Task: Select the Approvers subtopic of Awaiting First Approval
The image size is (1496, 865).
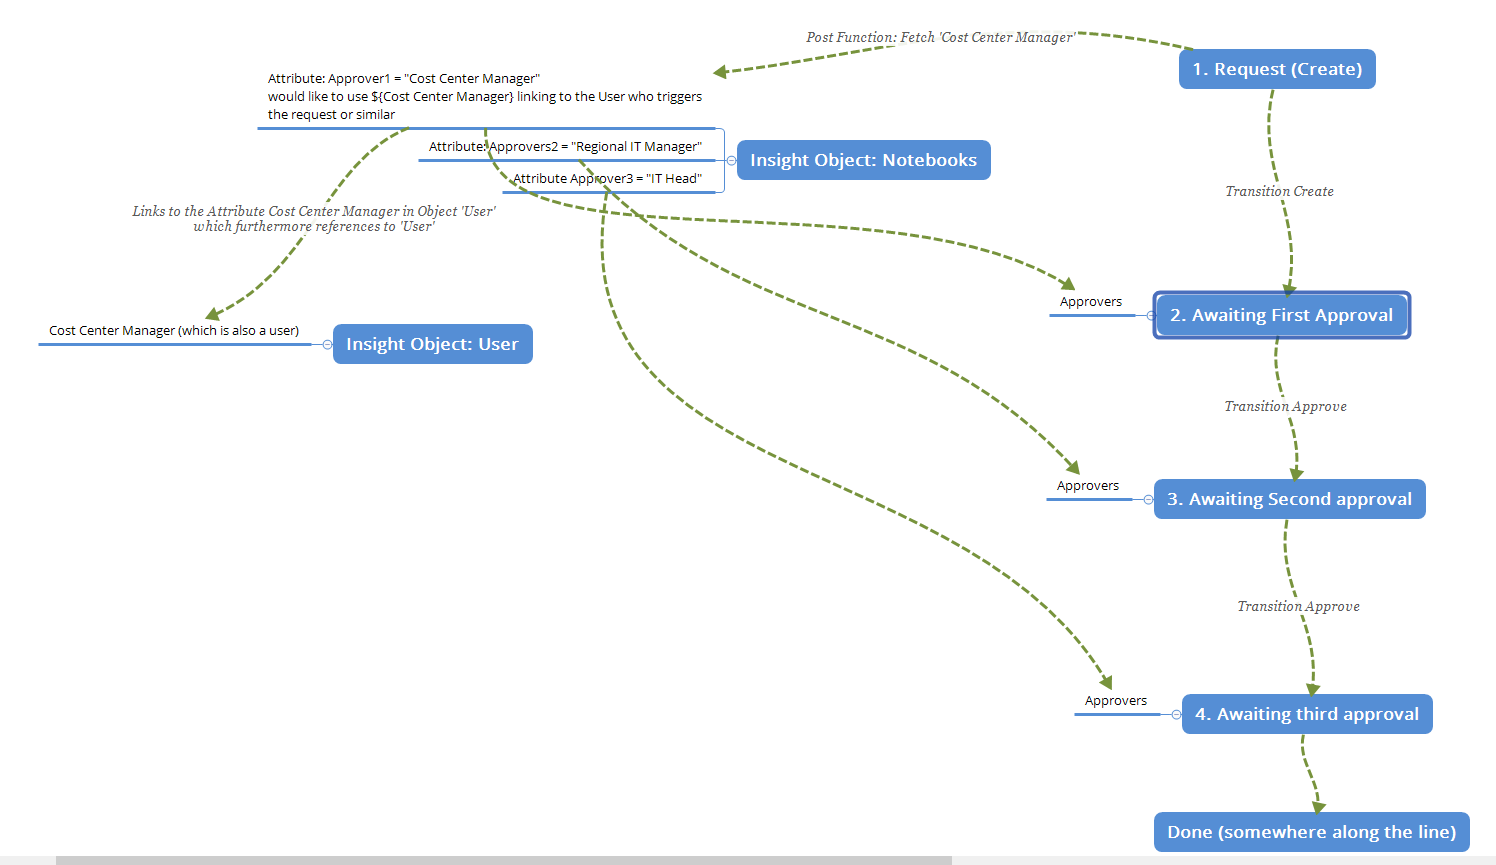Action: [1091, 302]
